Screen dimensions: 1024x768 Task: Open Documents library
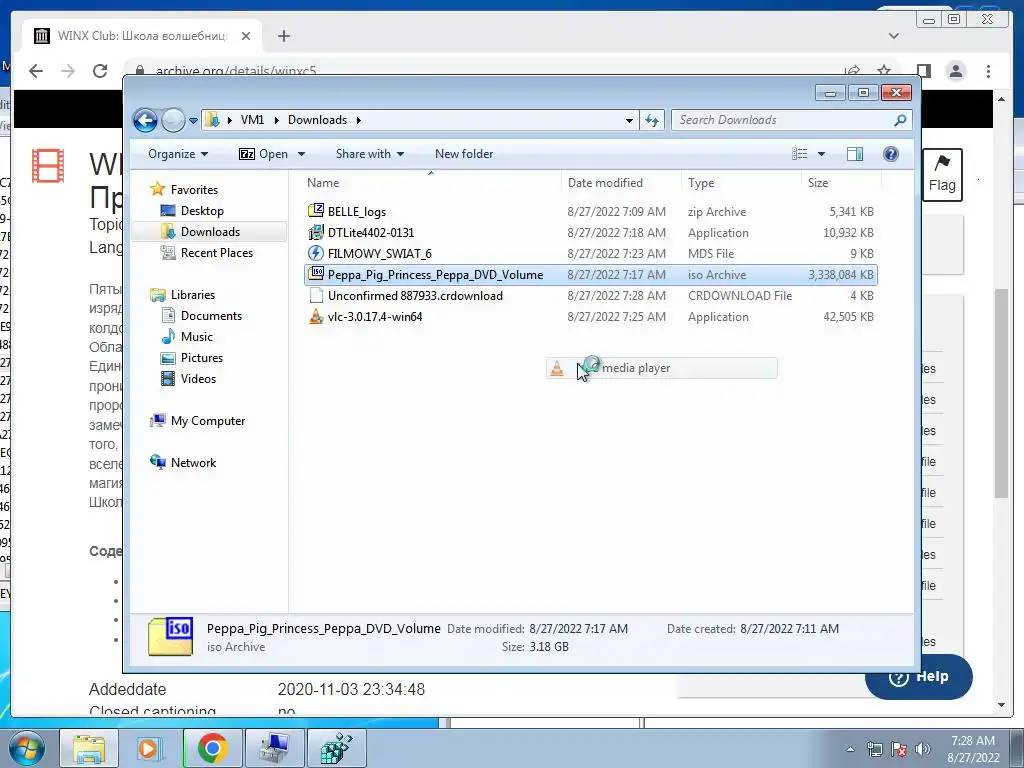(211, 316)
